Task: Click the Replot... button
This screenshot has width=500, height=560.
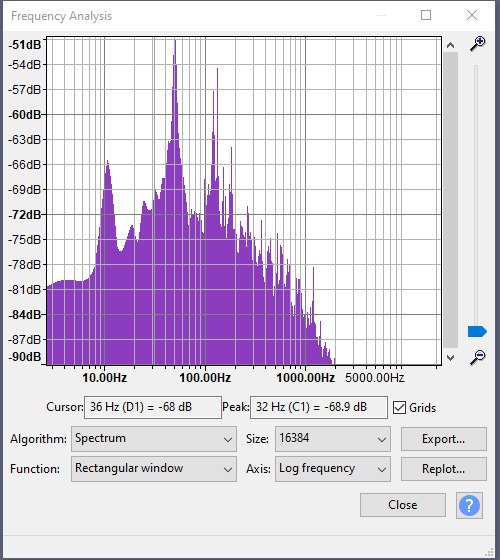Action: pyautogui.click(x=444, y=469)
